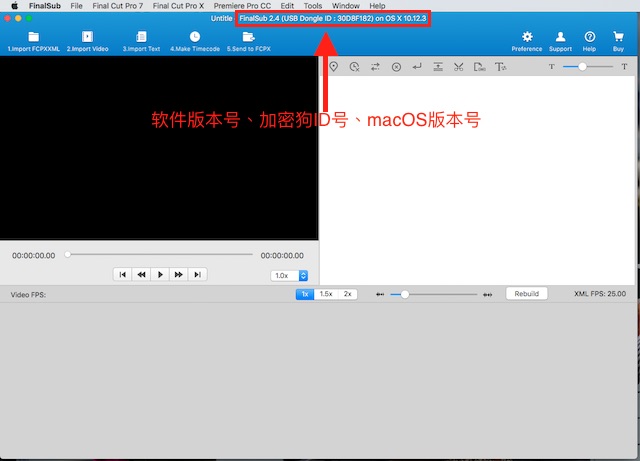
Task: Click the 1.Import FCPXXML toolbar icon
Action: point(33,37)
